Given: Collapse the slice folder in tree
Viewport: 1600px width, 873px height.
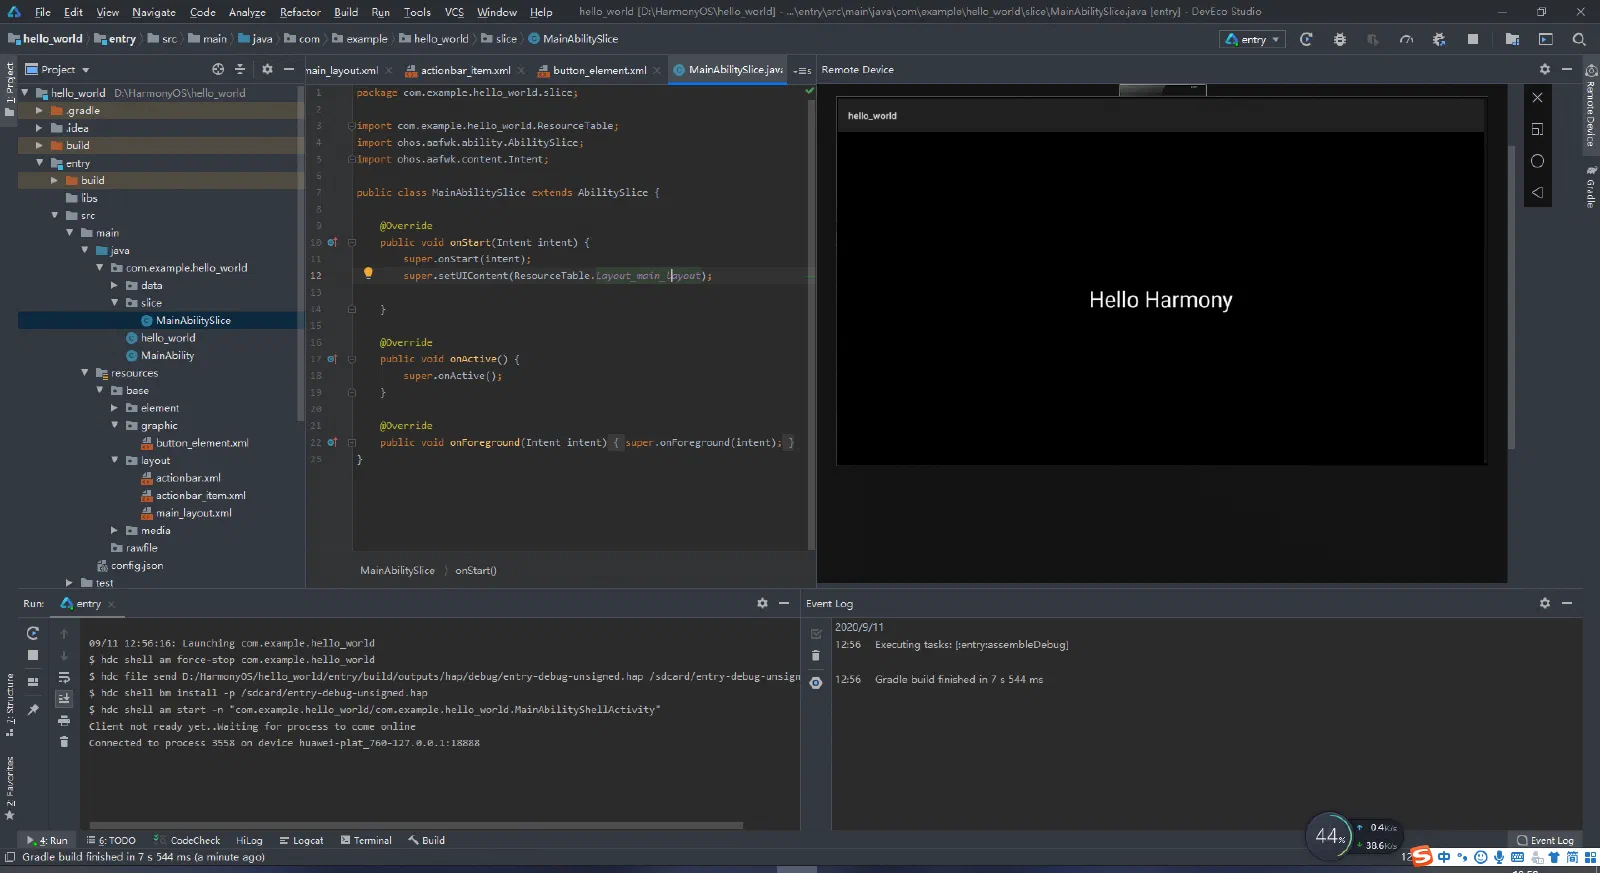Looking at the screenshot, I should tap(115, 302).
